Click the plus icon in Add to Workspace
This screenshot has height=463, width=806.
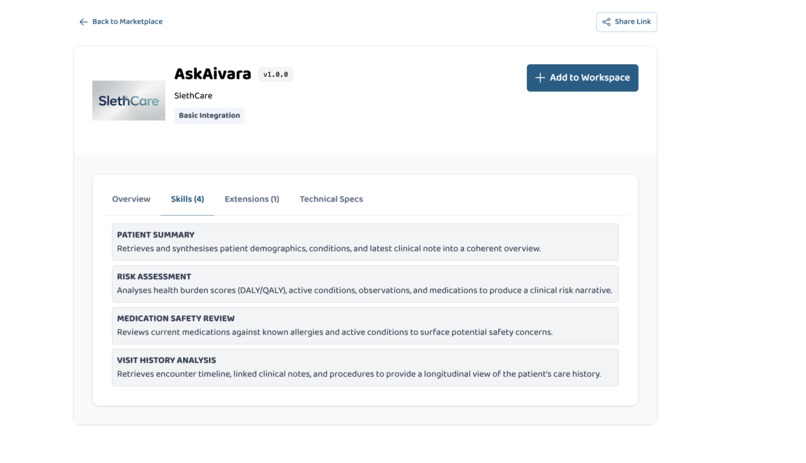point(540,78)
